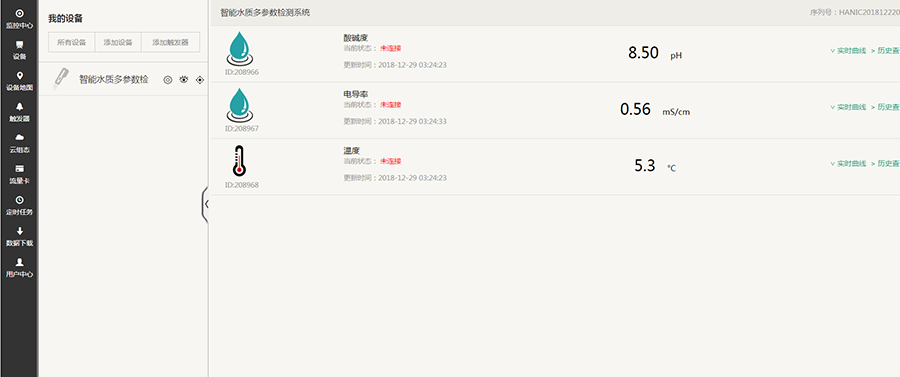
Task: Expand 实时曲线 for 温度
Action: tap(848, 164)
